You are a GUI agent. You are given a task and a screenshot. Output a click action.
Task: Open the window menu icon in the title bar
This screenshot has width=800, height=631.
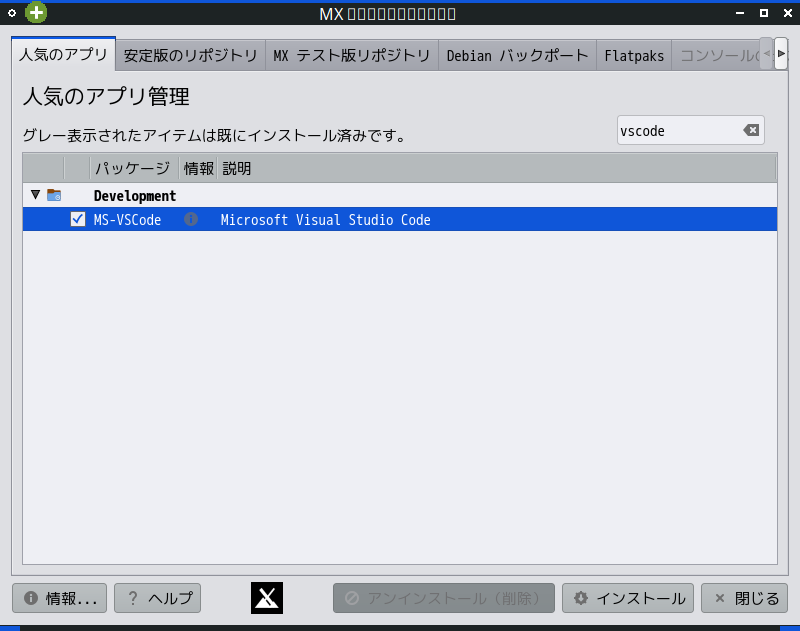click(12, 13)
